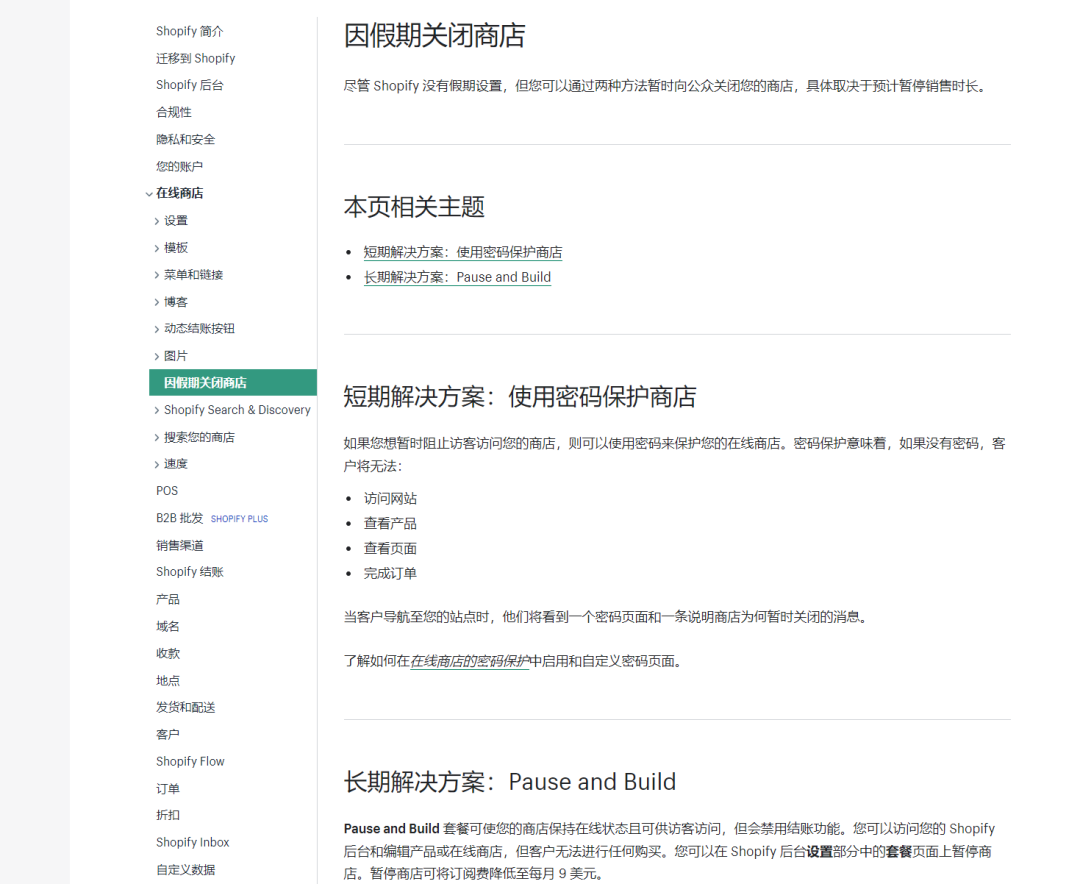Expand the 博客 submenu chevron

pos(156,302)
